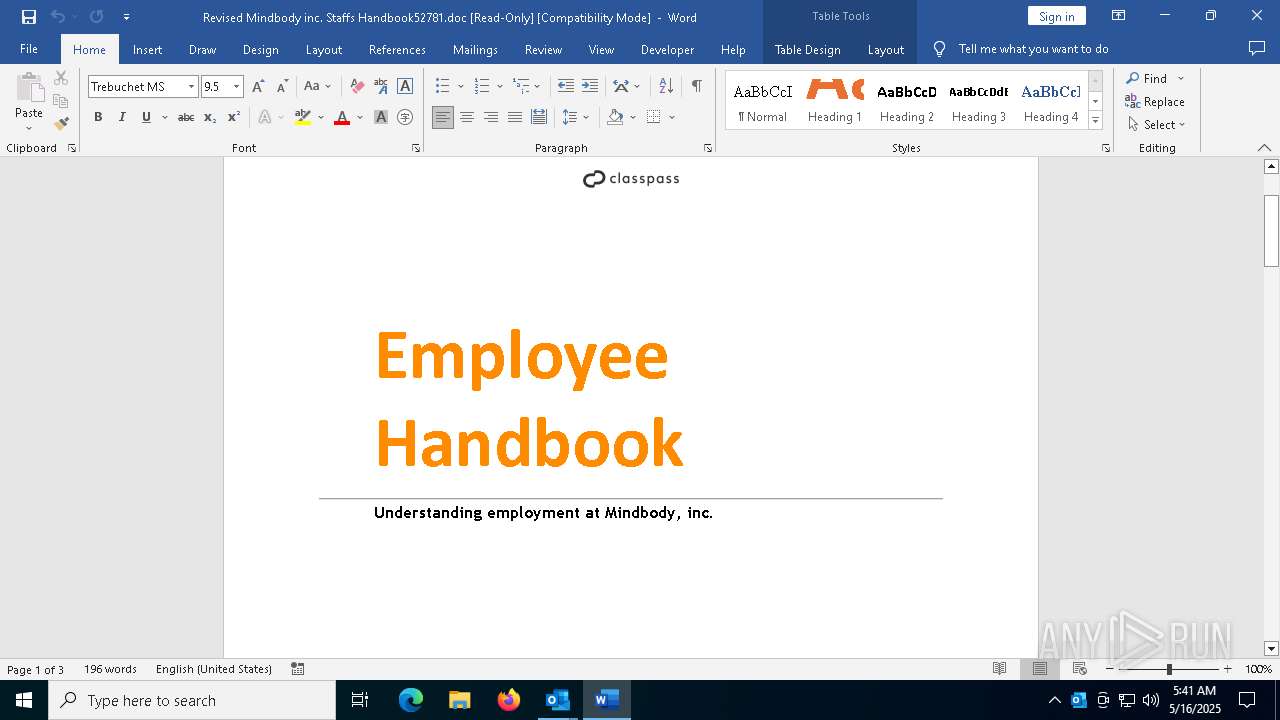The image size is (1280, 720).
Task: Open Ribbon Display Options
Action: [1119, 16]
